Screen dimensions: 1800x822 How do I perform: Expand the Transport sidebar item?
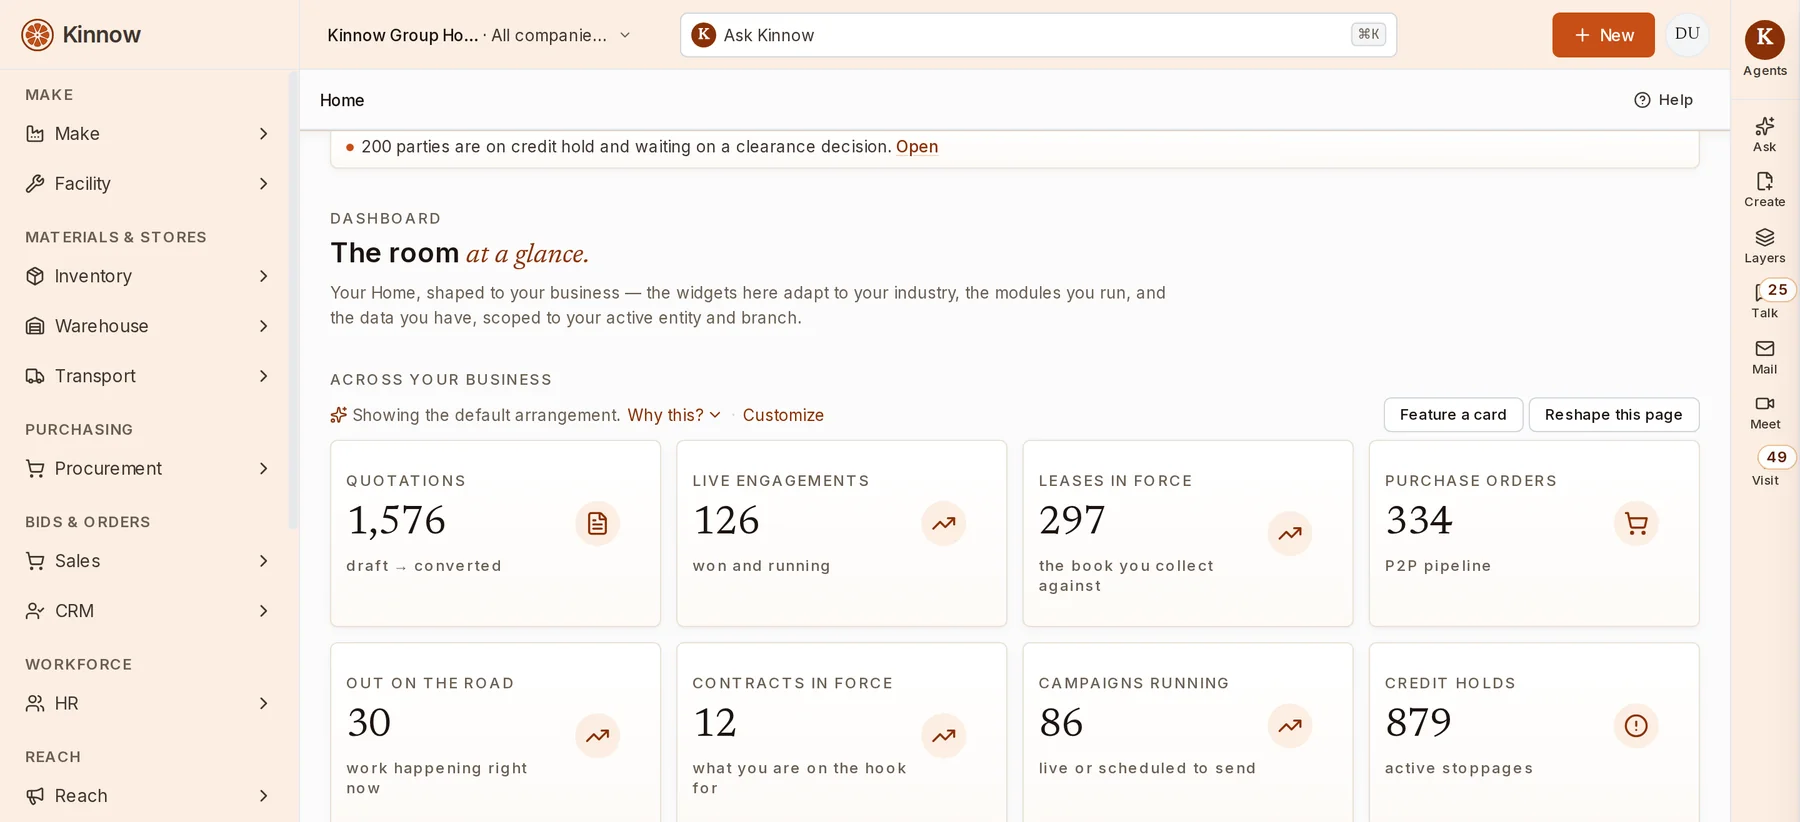coord(148,376)
